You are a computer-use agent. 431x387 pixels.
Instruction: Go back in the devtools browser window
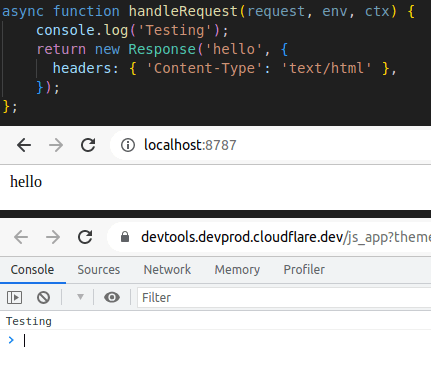(21, 237)
